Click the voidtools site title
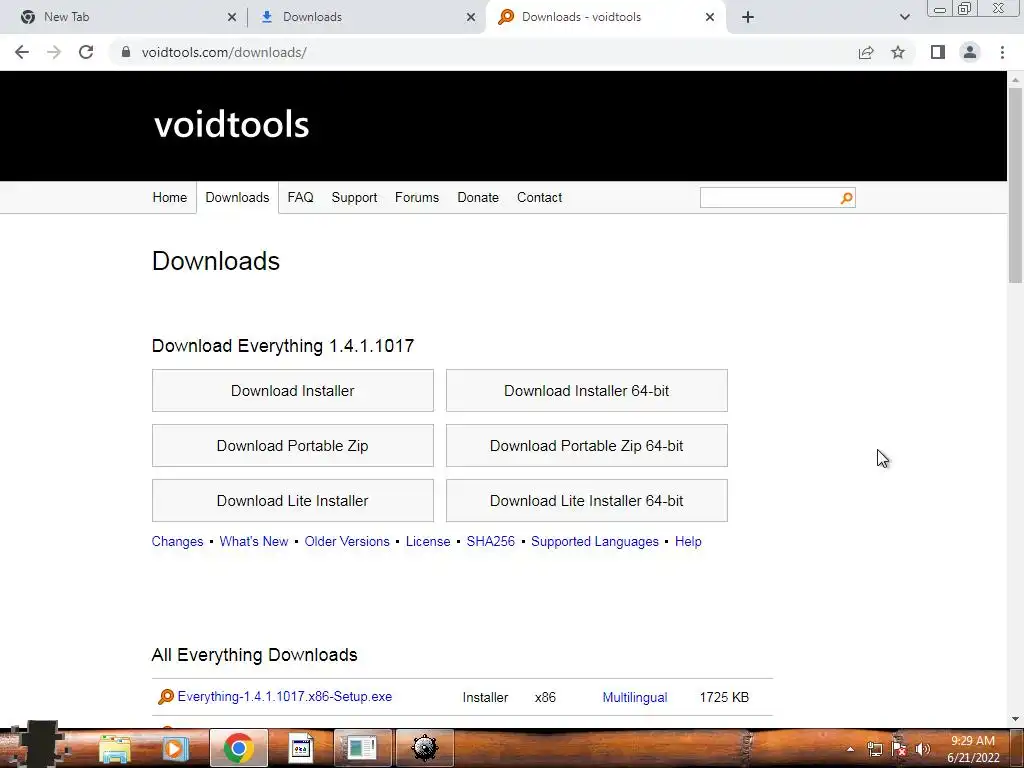1024x768 pixels. (231, 124)
